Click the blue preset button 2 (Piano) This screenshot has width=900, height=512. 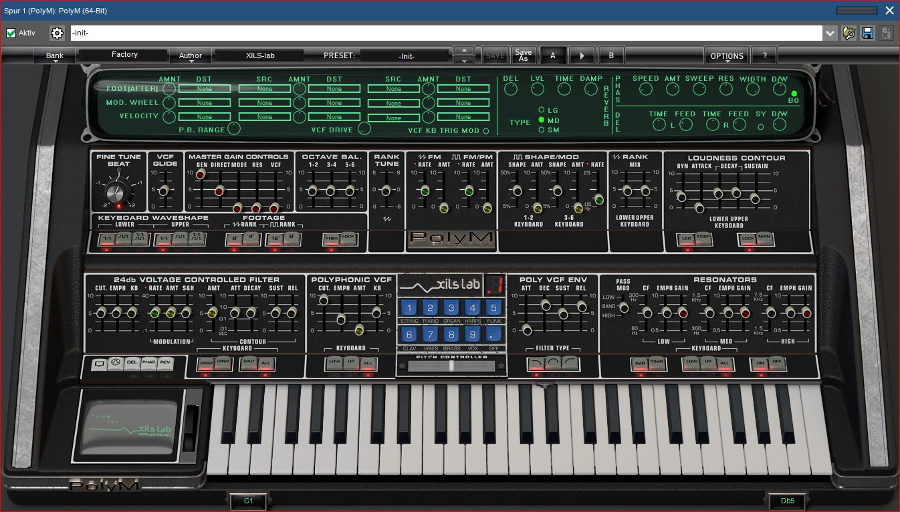click(x=430, y=308)
